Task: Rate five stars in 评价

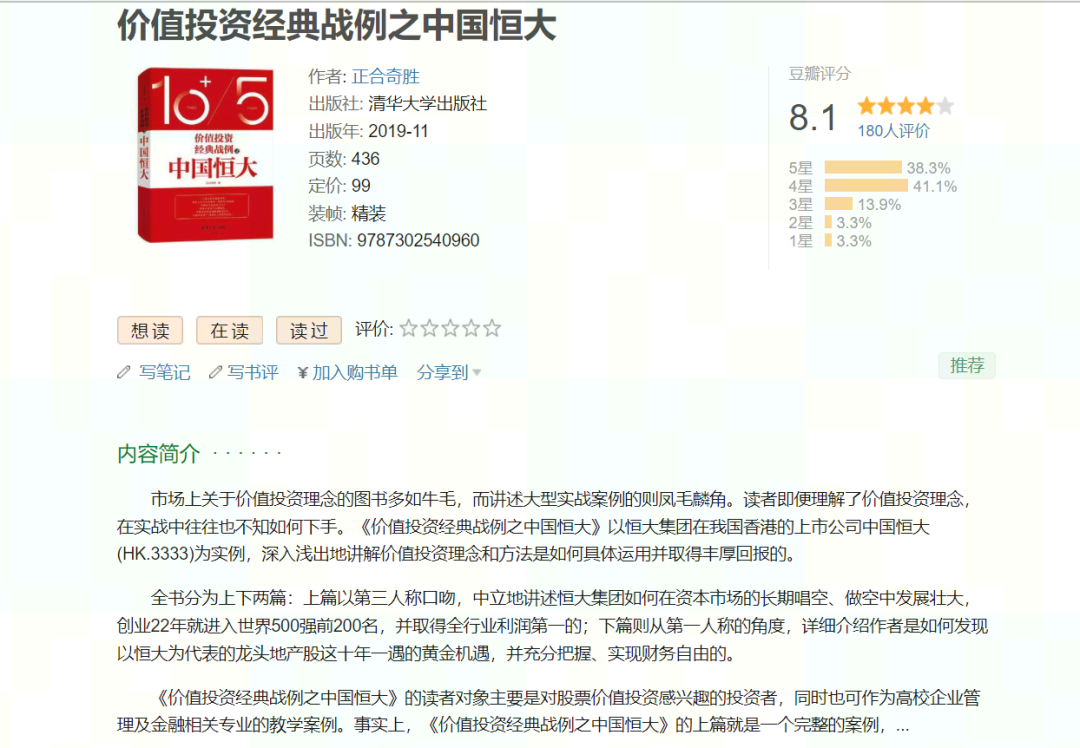Action: (491, 329)
